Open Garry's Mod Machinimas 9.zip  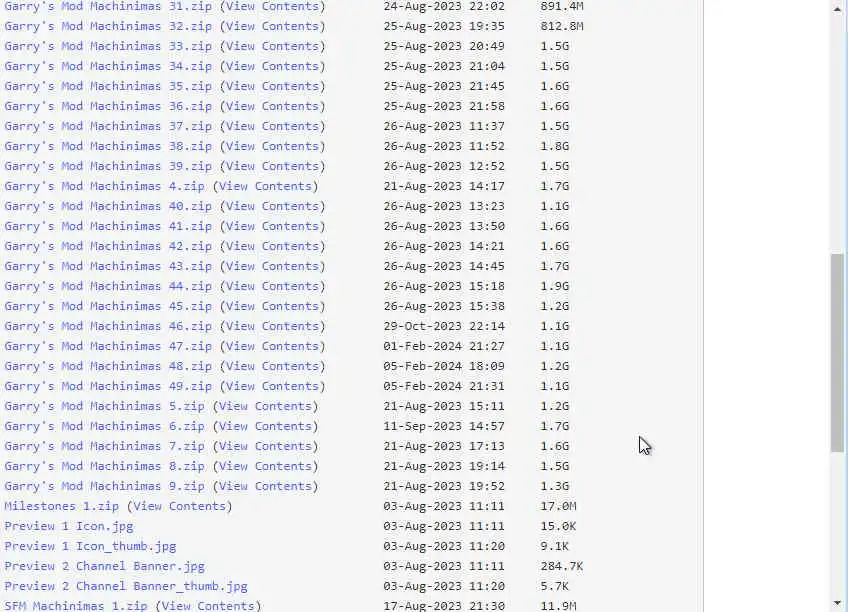point(104,487)
